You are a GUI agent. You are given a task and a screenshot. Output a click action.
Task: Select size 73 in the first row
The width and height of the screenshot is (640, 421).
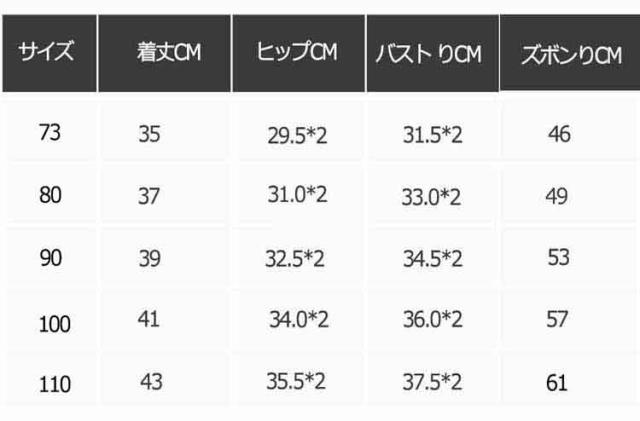tap(49, 133)
